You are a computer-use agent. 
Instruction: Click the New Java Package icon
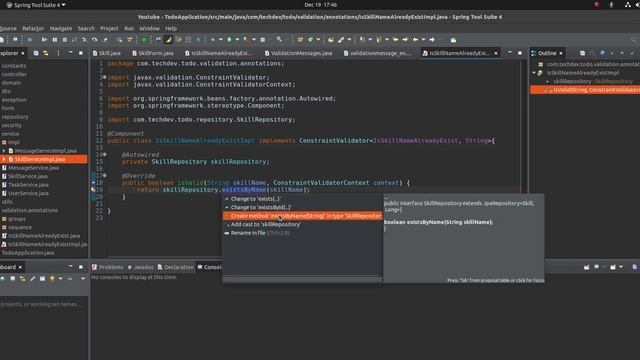tap(300, 40)
